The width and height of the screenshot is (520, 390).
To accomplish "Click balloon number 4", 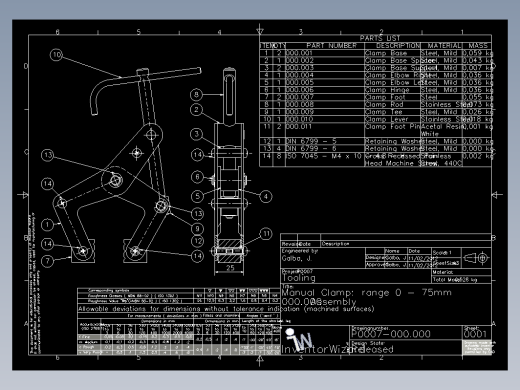I will click(x=266, y=196).
